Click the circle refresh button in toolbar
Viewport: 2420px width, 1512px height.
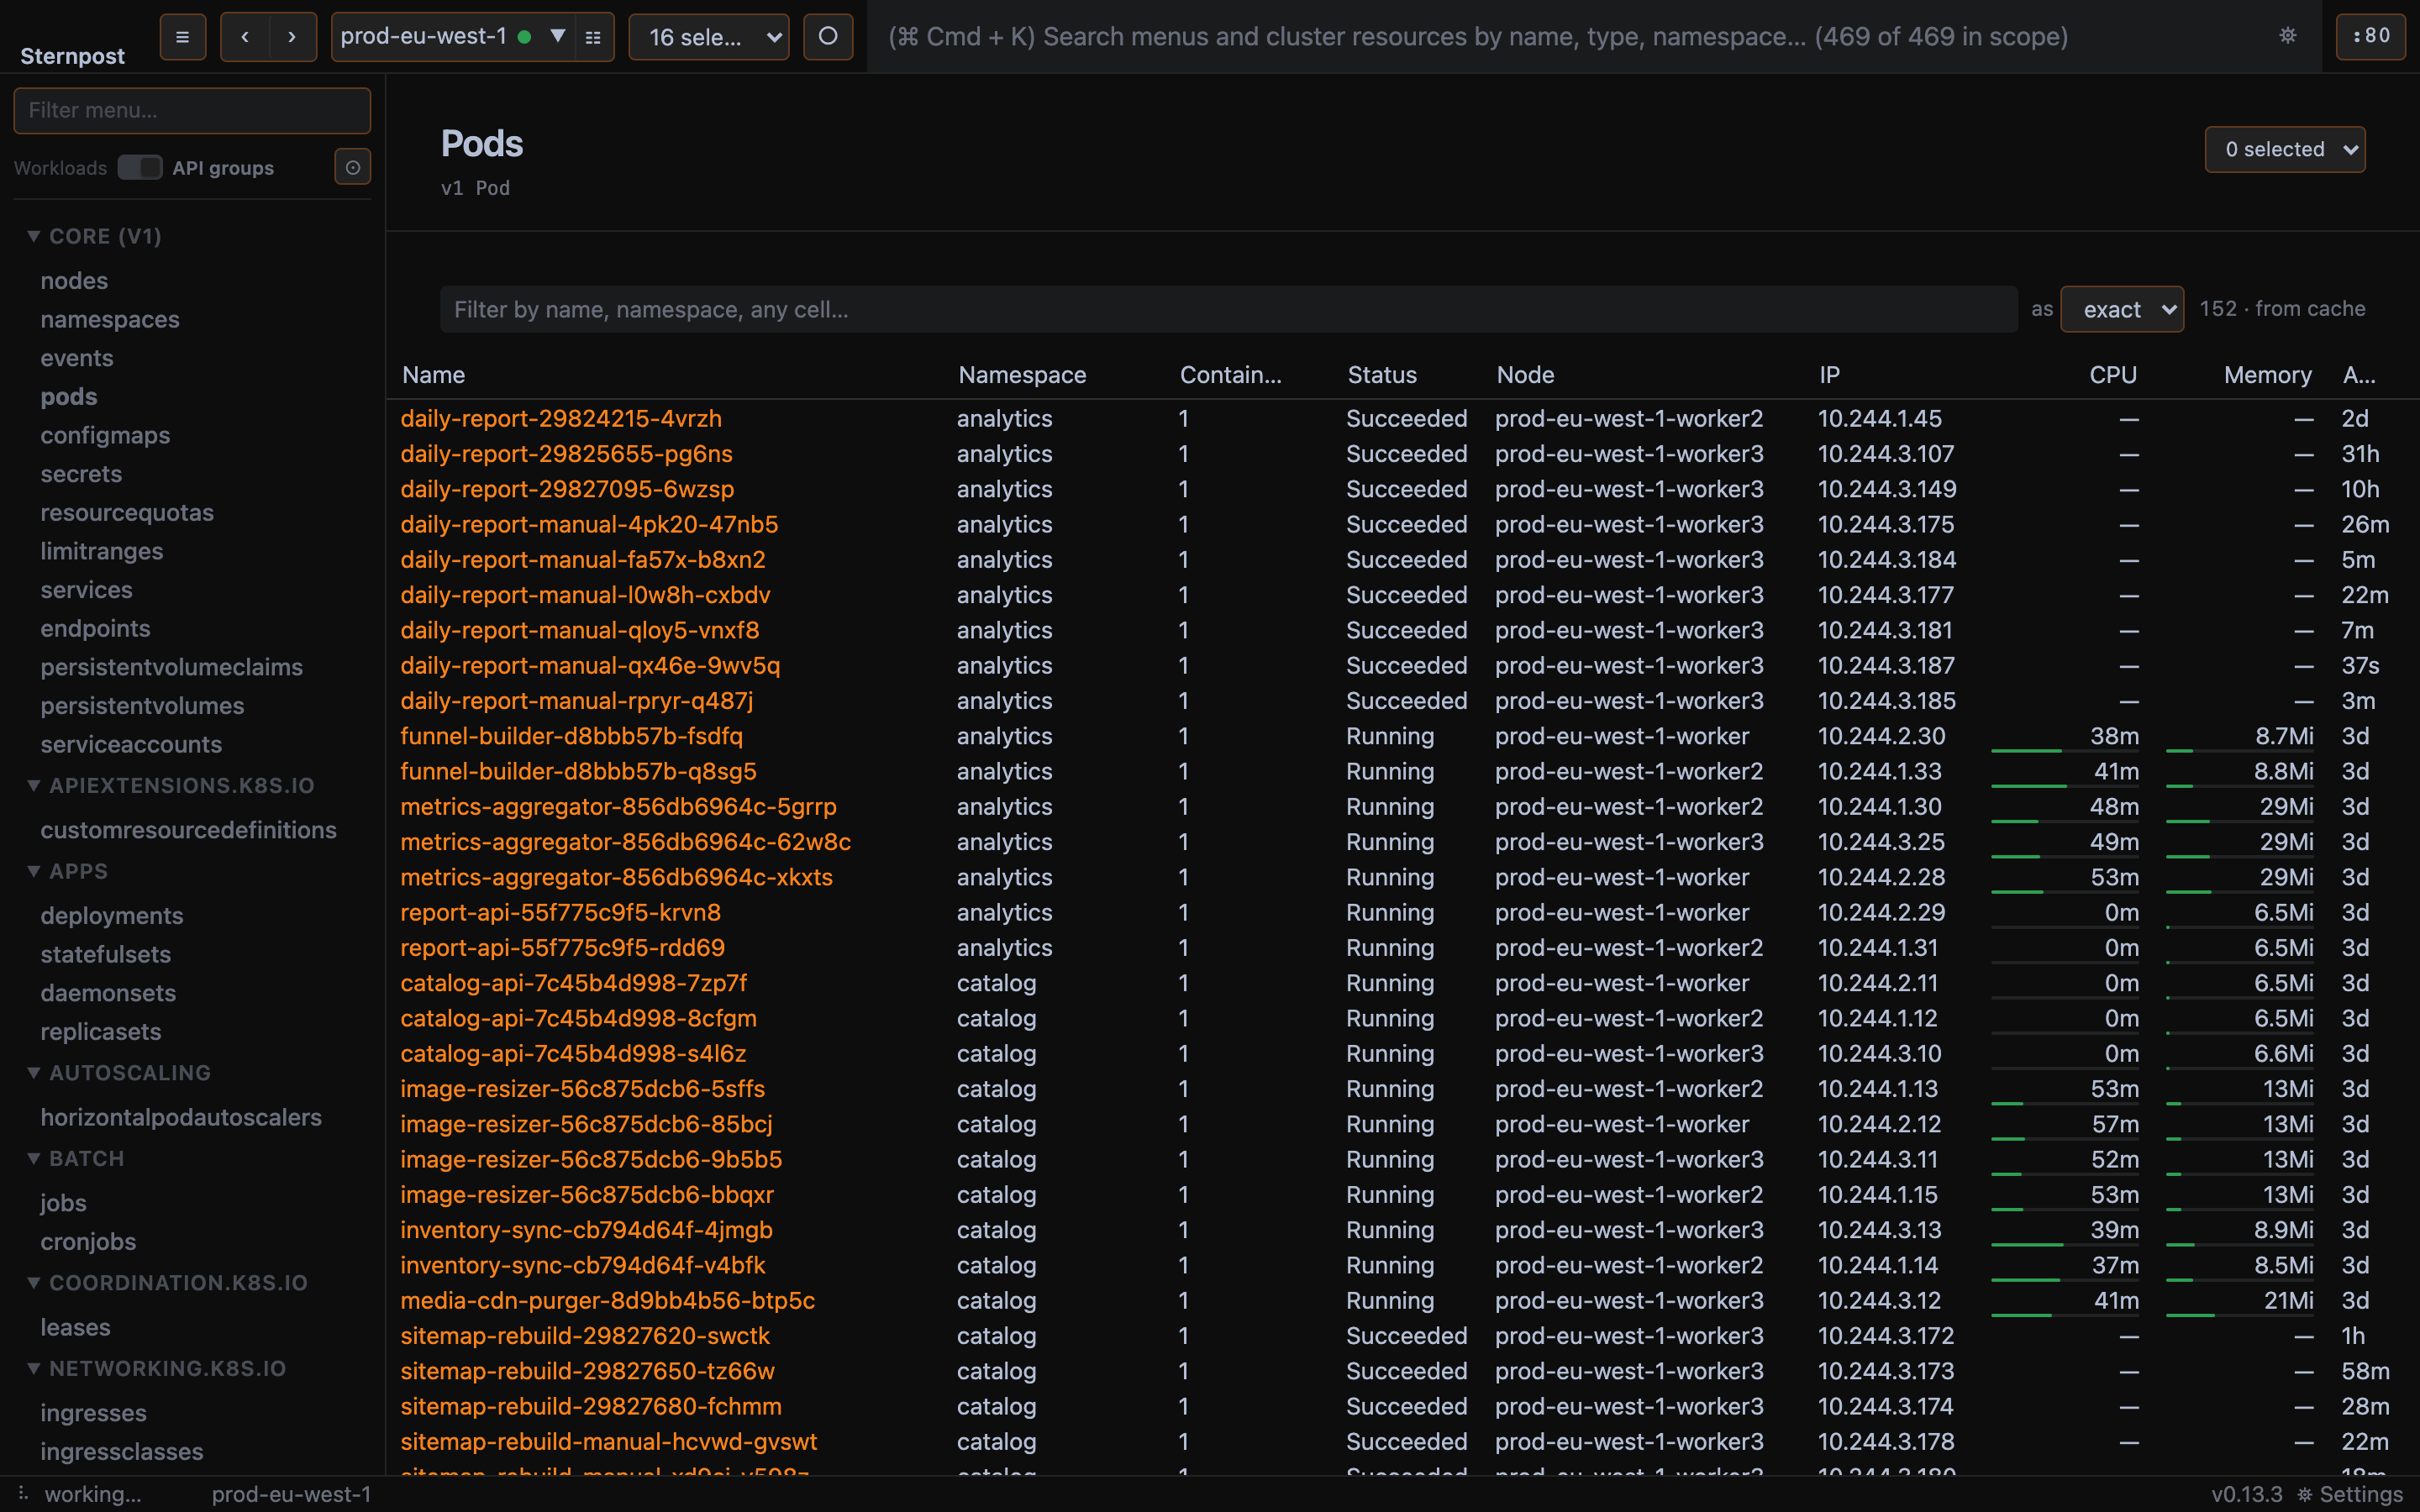click(x=828, y=37)
